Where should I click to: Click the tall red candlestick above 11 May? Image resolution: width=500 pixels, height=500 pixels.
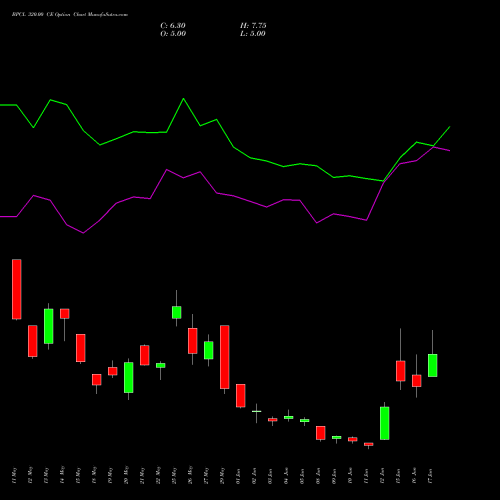(x=17, y=289)
